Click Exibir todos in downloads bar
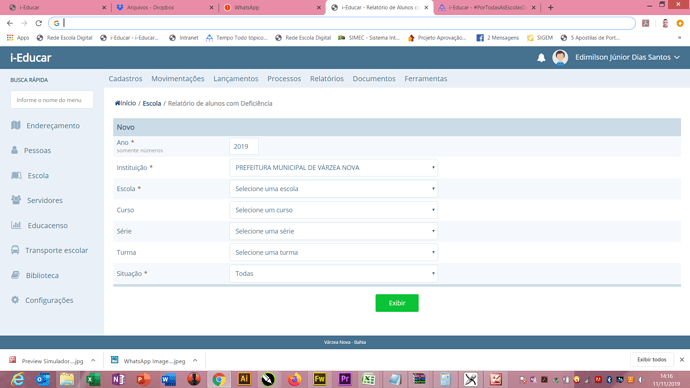 652,359
